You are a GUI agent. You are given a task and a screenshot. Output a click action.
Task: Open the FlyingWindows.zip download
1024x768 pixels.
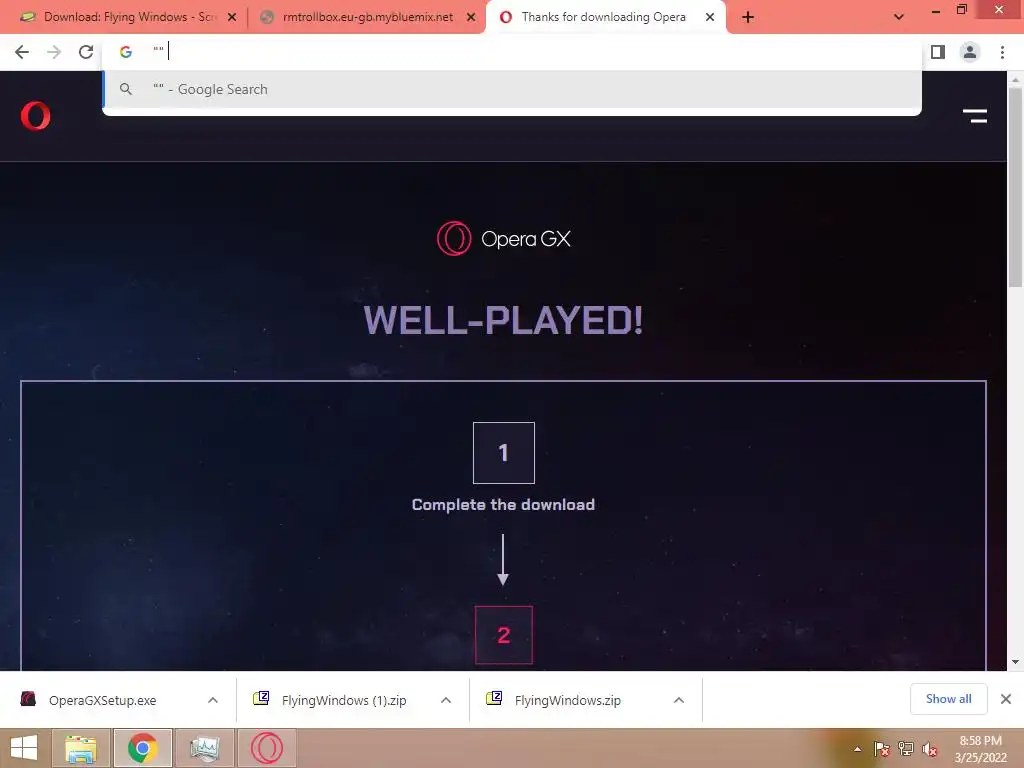(567, 700)
